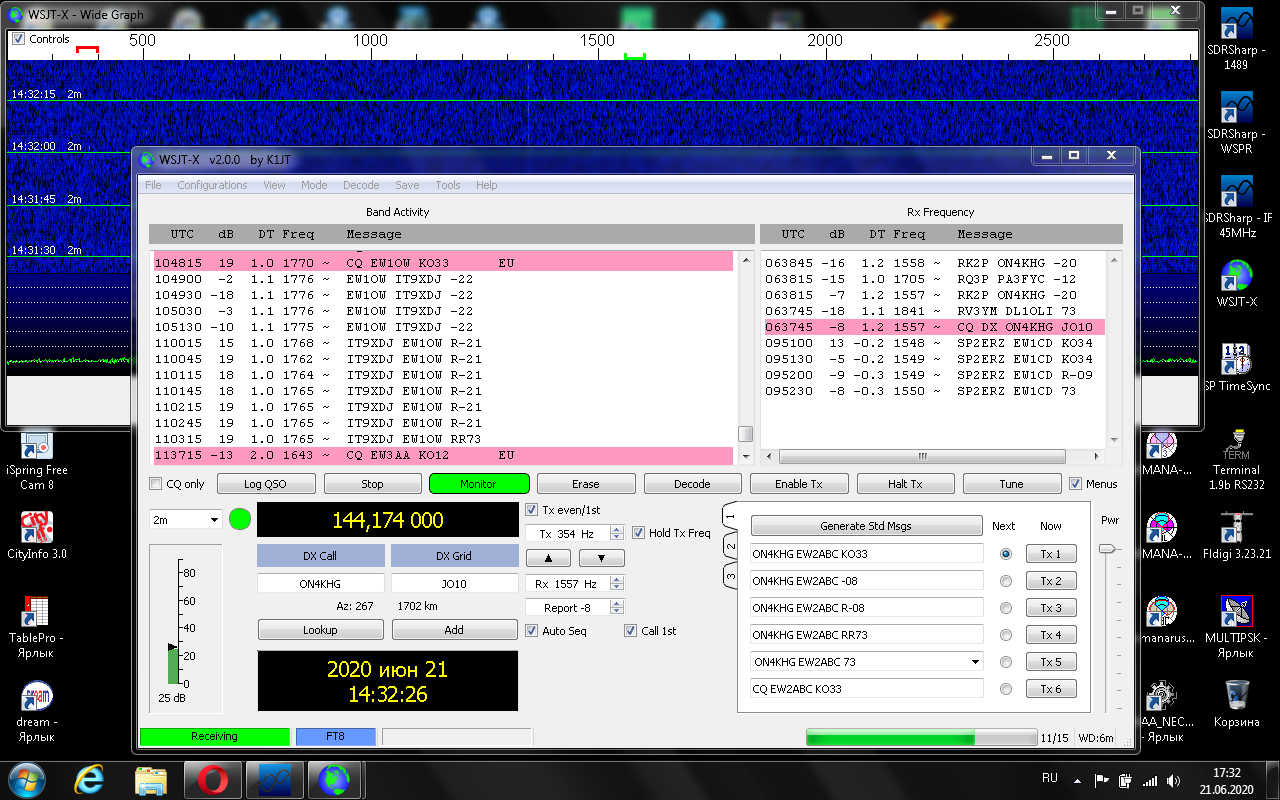Open the Fldigi 3.23.21 desktop icon
Image resolution: width=1280 pixels, height=800 pixels.
[x=1237, y=526]
